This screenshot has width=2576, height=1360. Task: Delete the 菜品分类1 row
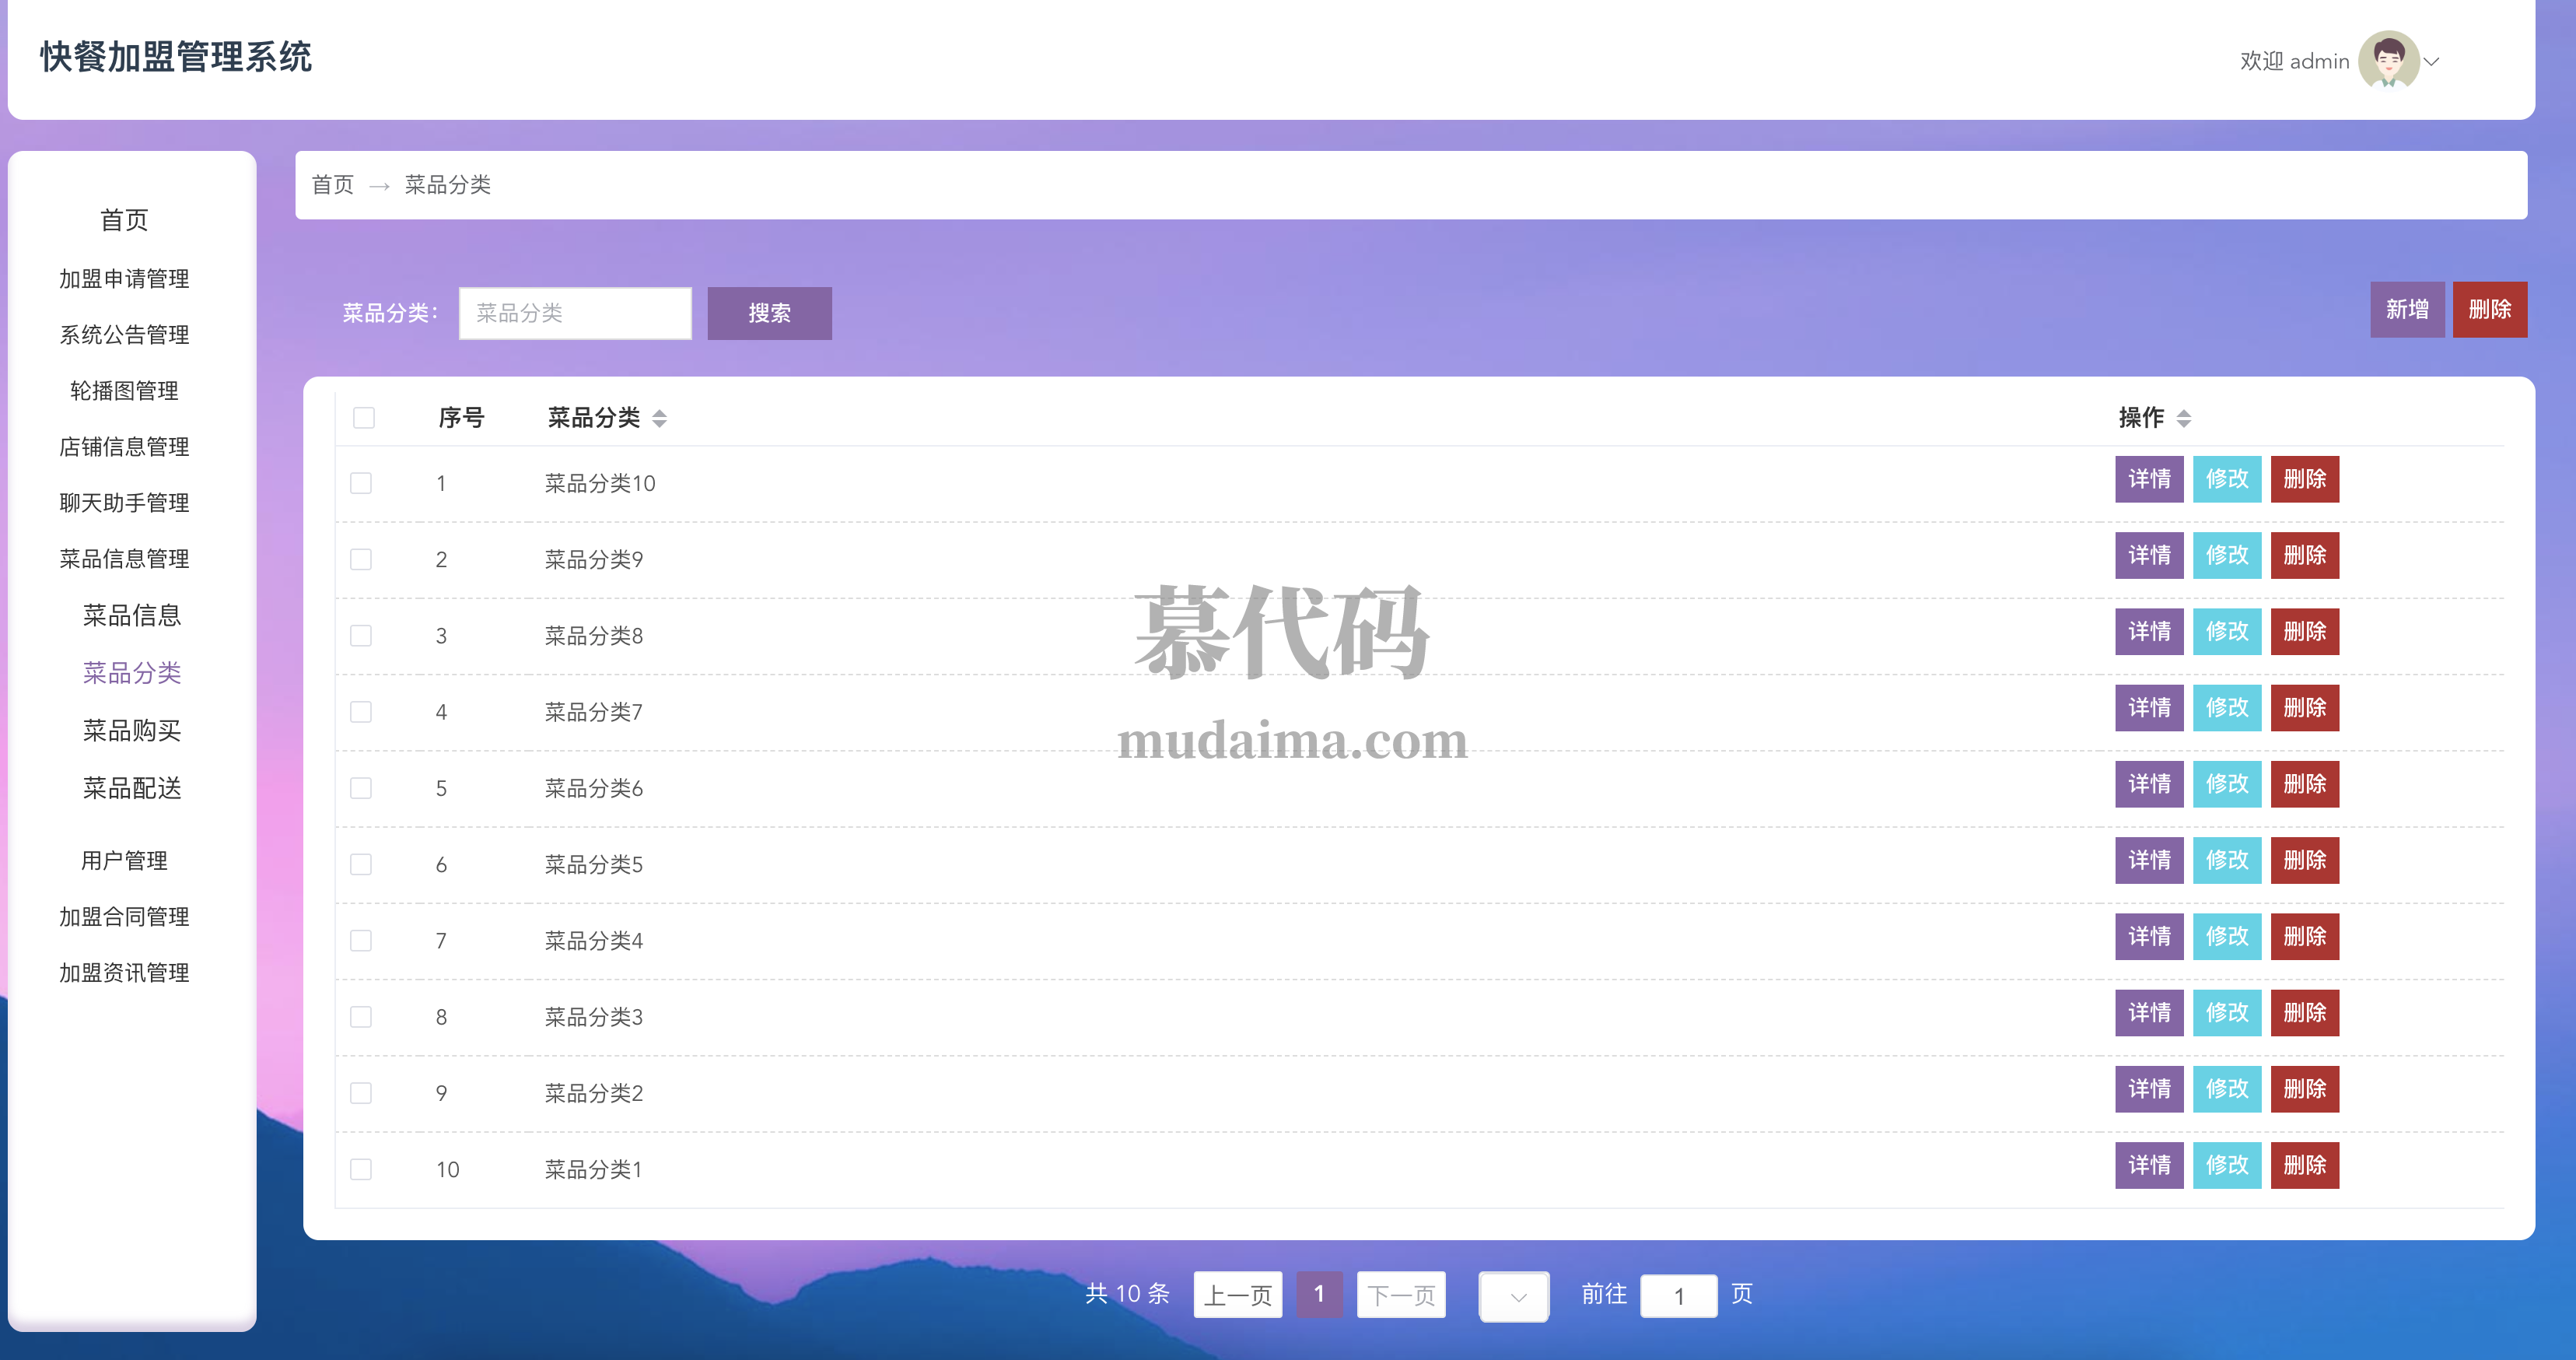[2304, 1165]
